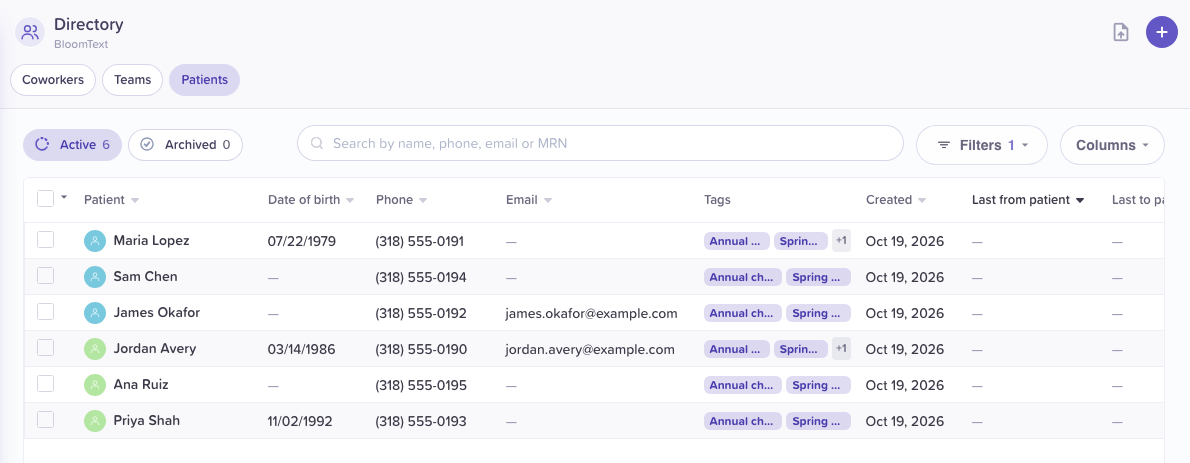Open the Filters dropdown
1190x463 pixels.
(x=981, y=145)
